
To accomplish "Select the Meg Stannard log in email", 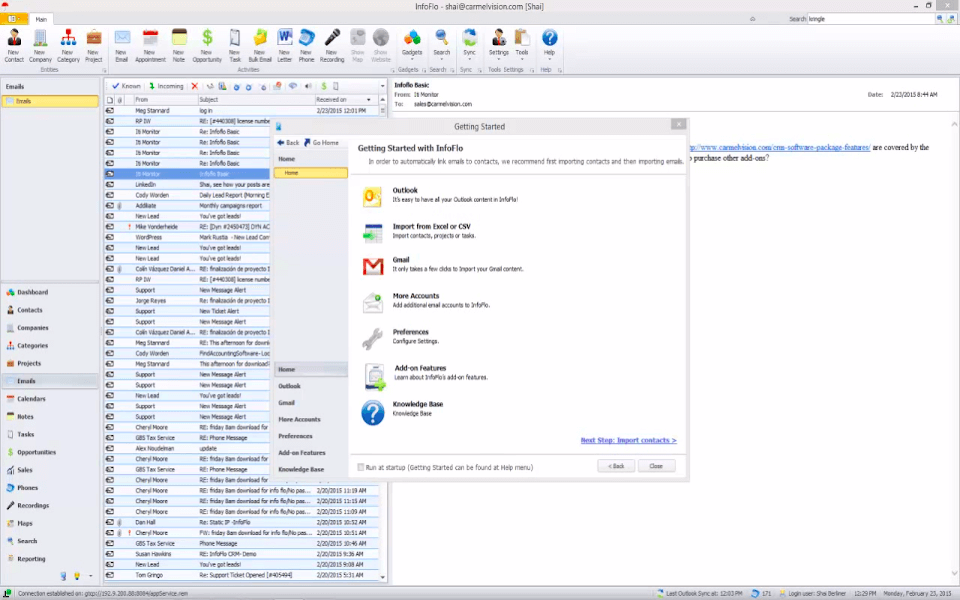I will [x=242, y=111].
